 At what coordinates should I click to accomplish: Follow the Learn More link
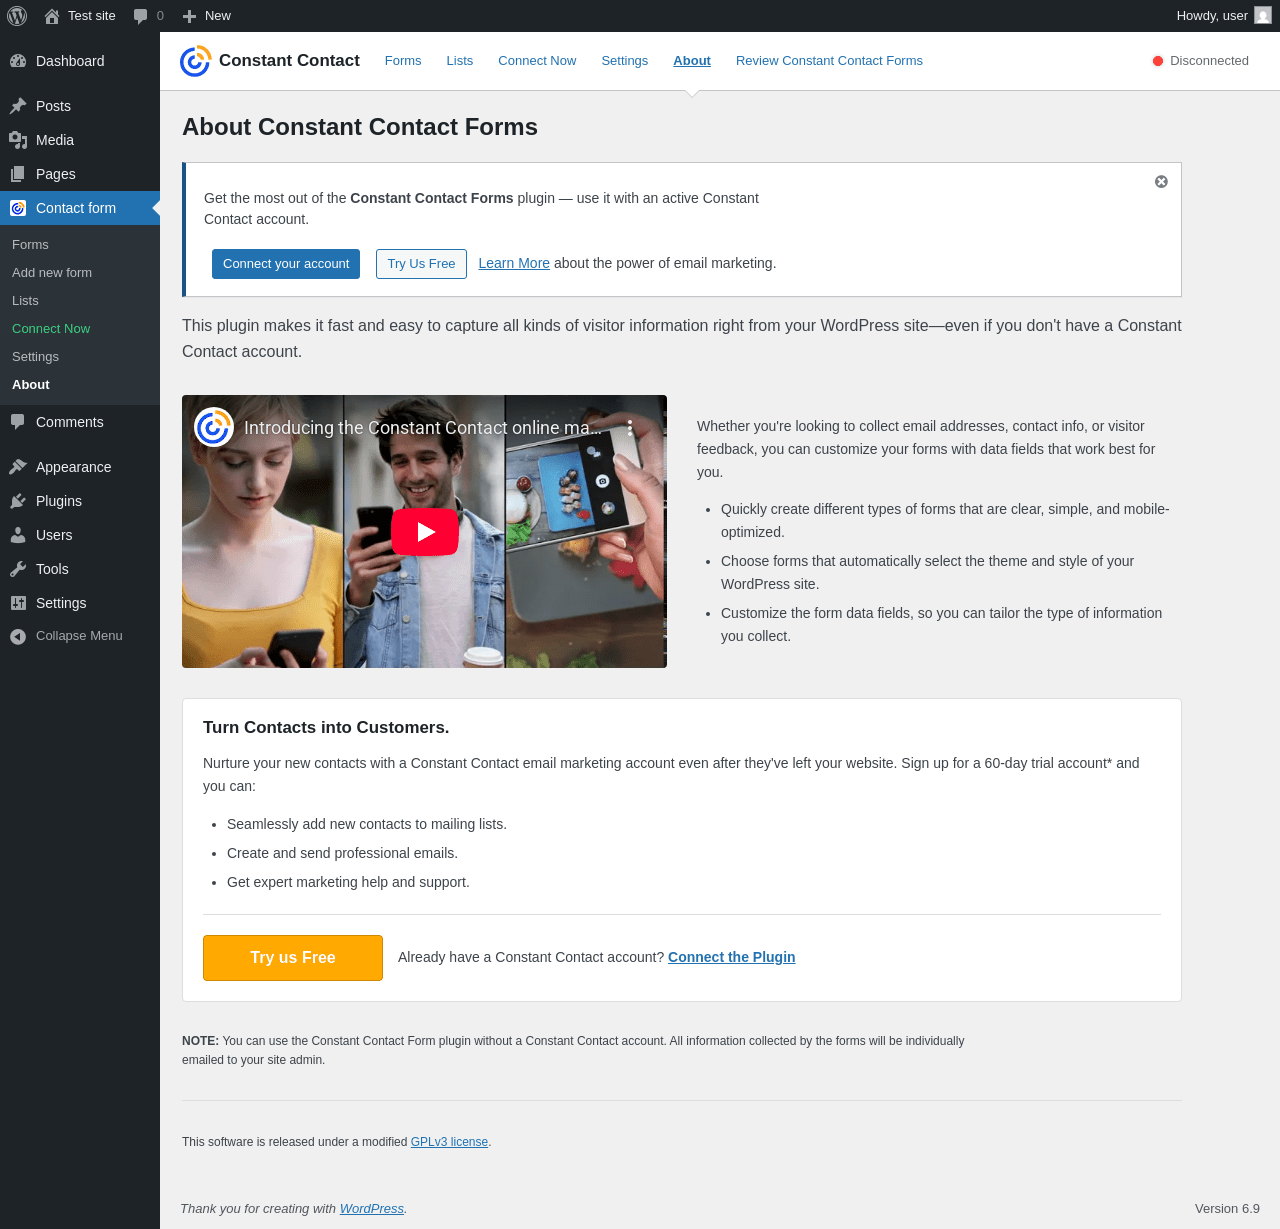point(514,263)
